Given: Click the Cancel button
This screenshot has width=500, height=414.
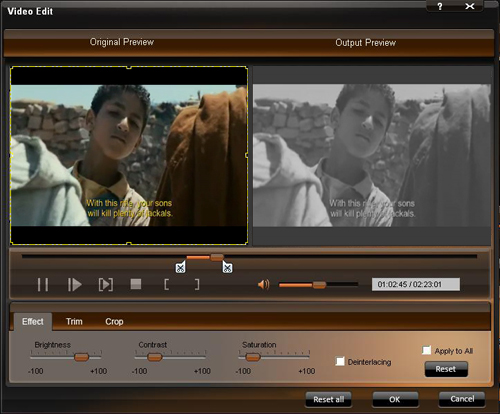Looking at the screenshot, I should coord(462,399).
